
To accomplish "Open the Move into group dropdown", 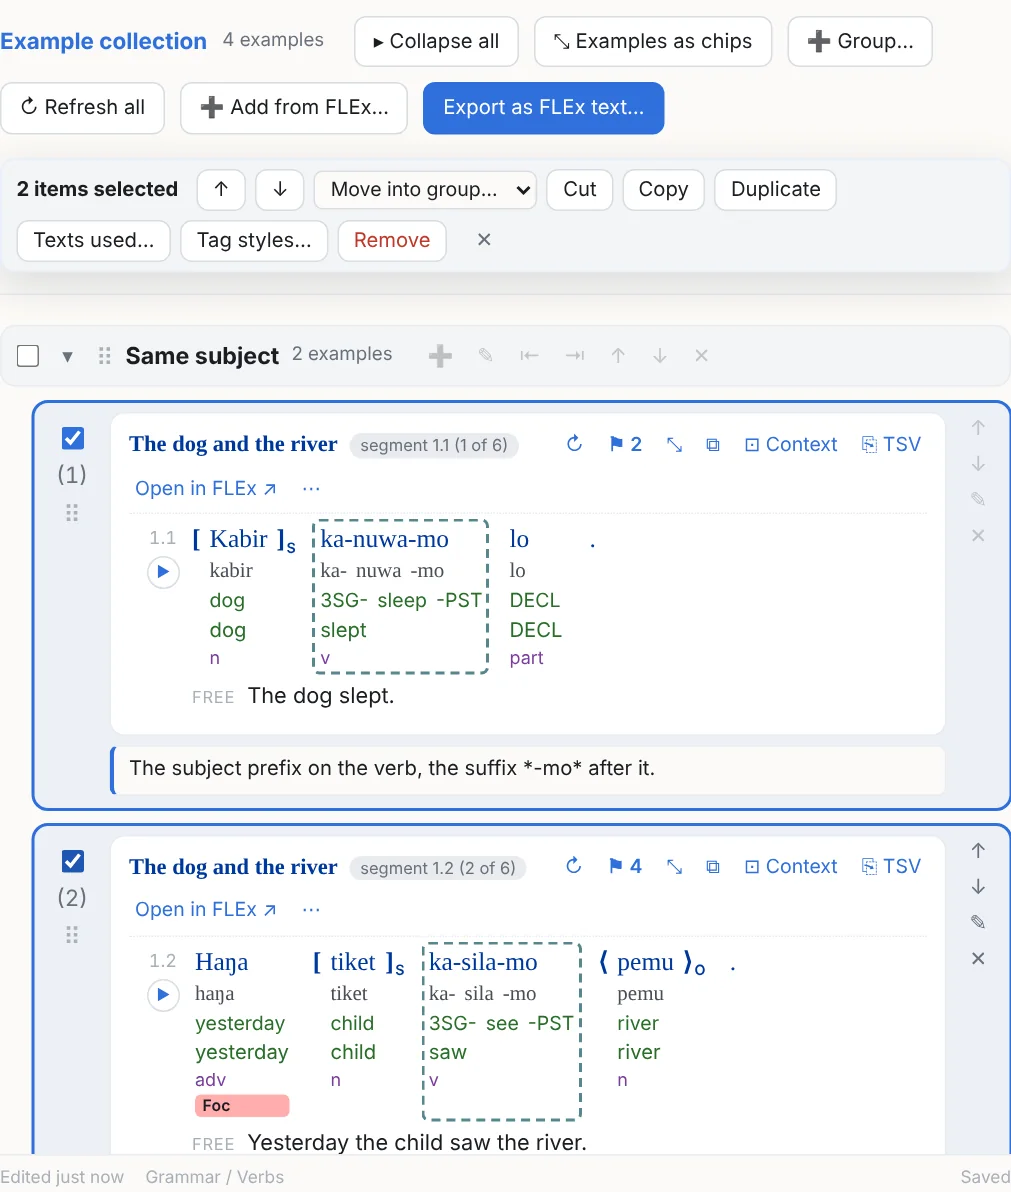I will [x=425, y=189].
